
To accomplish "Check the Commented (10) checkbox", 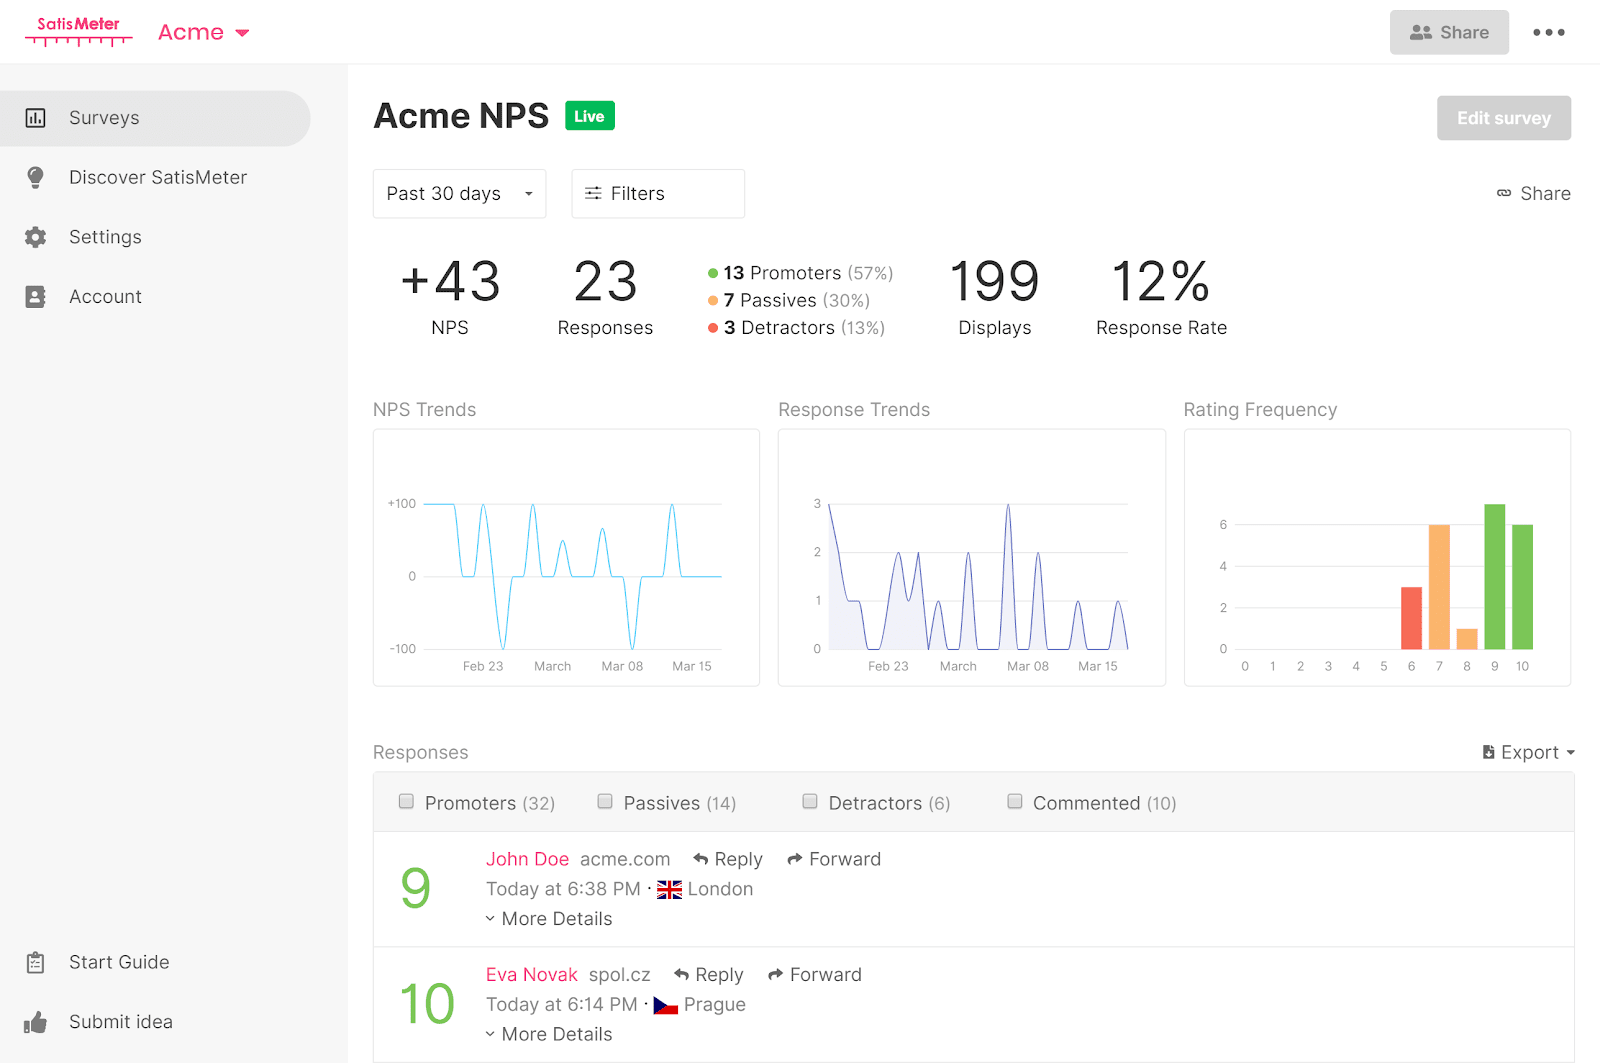I will (x=1014, y=801).
